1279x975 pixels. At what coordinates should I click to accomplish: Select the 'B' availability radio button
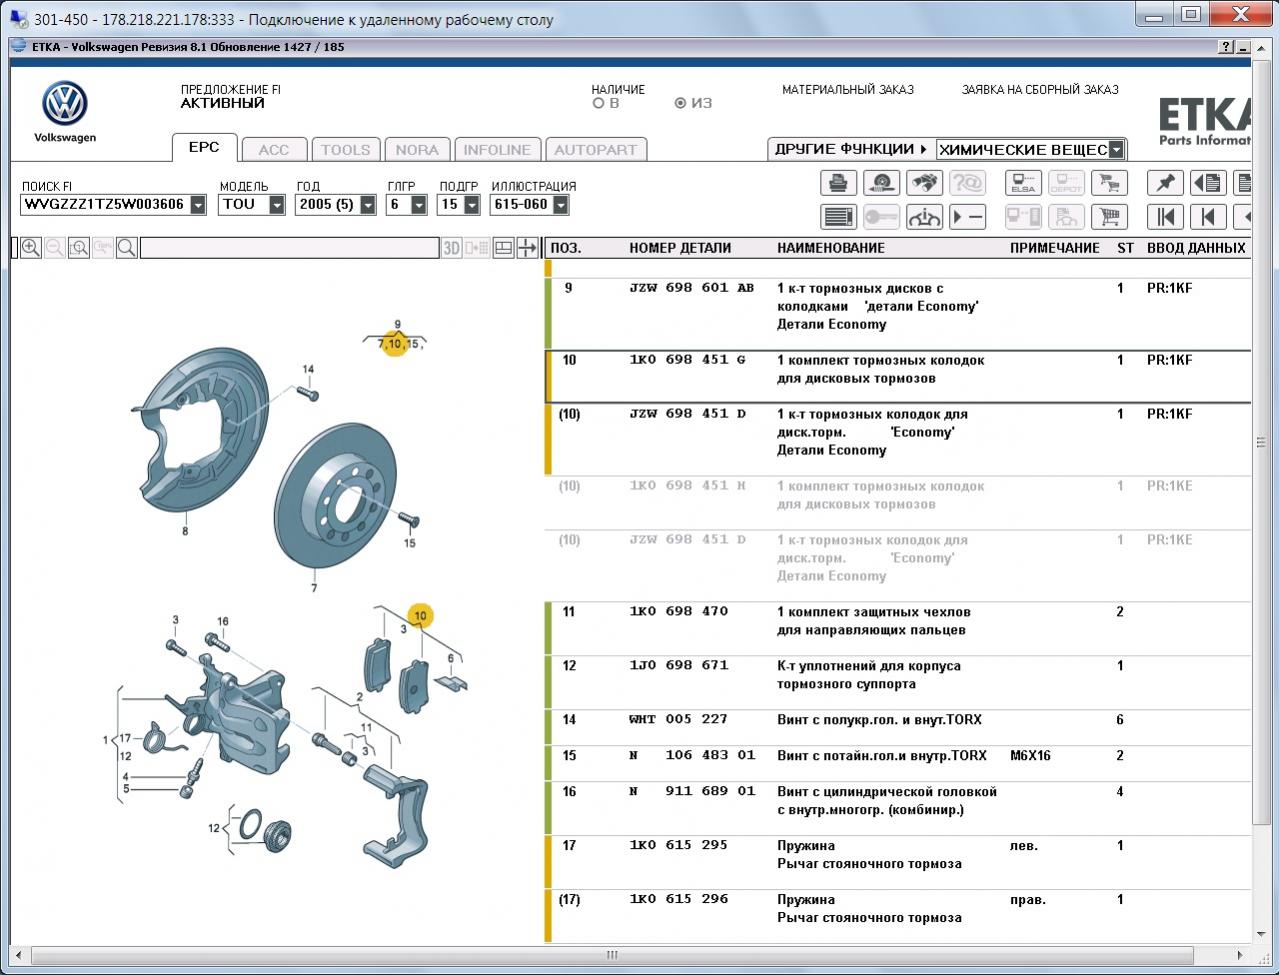[599, 103]
